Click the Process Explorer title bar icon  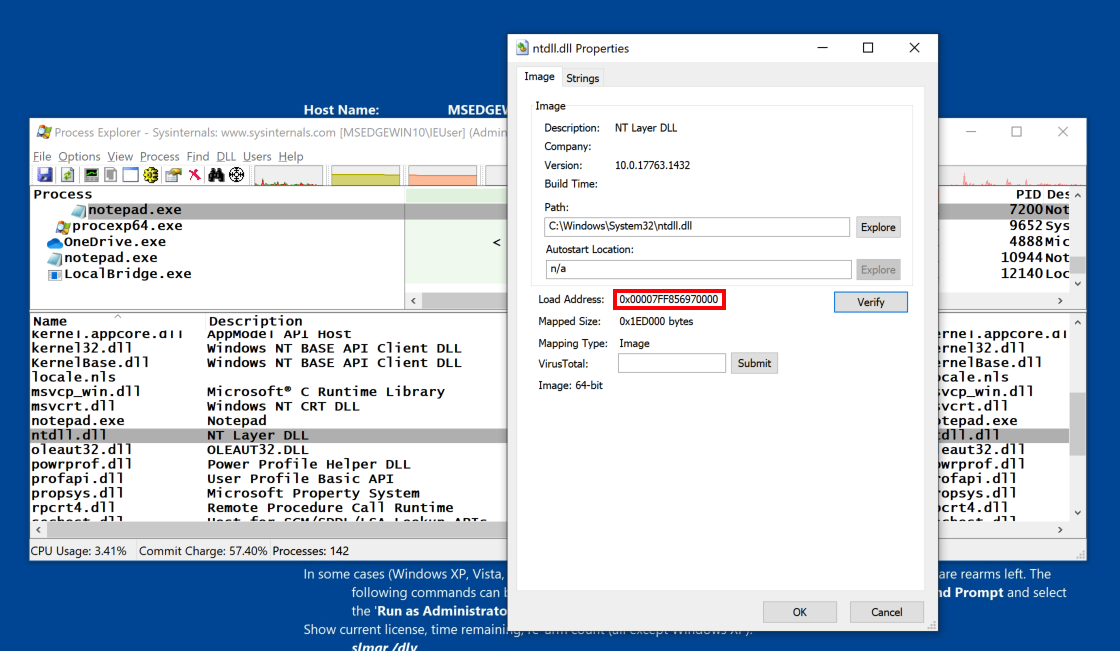[44, 132]
